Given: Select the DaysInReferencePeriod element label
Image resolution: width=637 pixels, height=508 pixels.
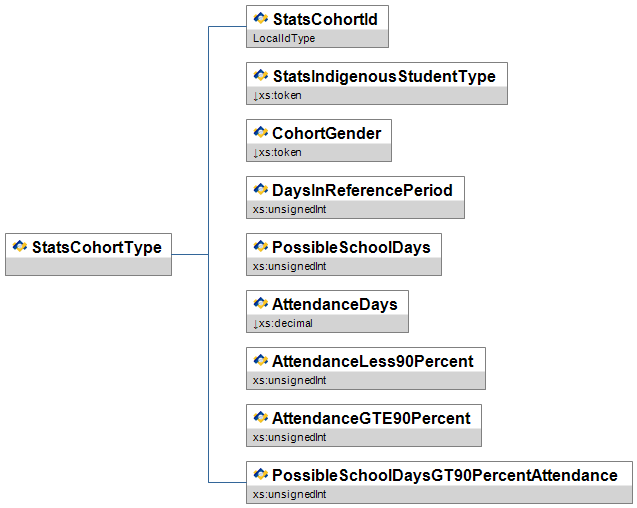Looking at the screenshot, I should (363, 190).
